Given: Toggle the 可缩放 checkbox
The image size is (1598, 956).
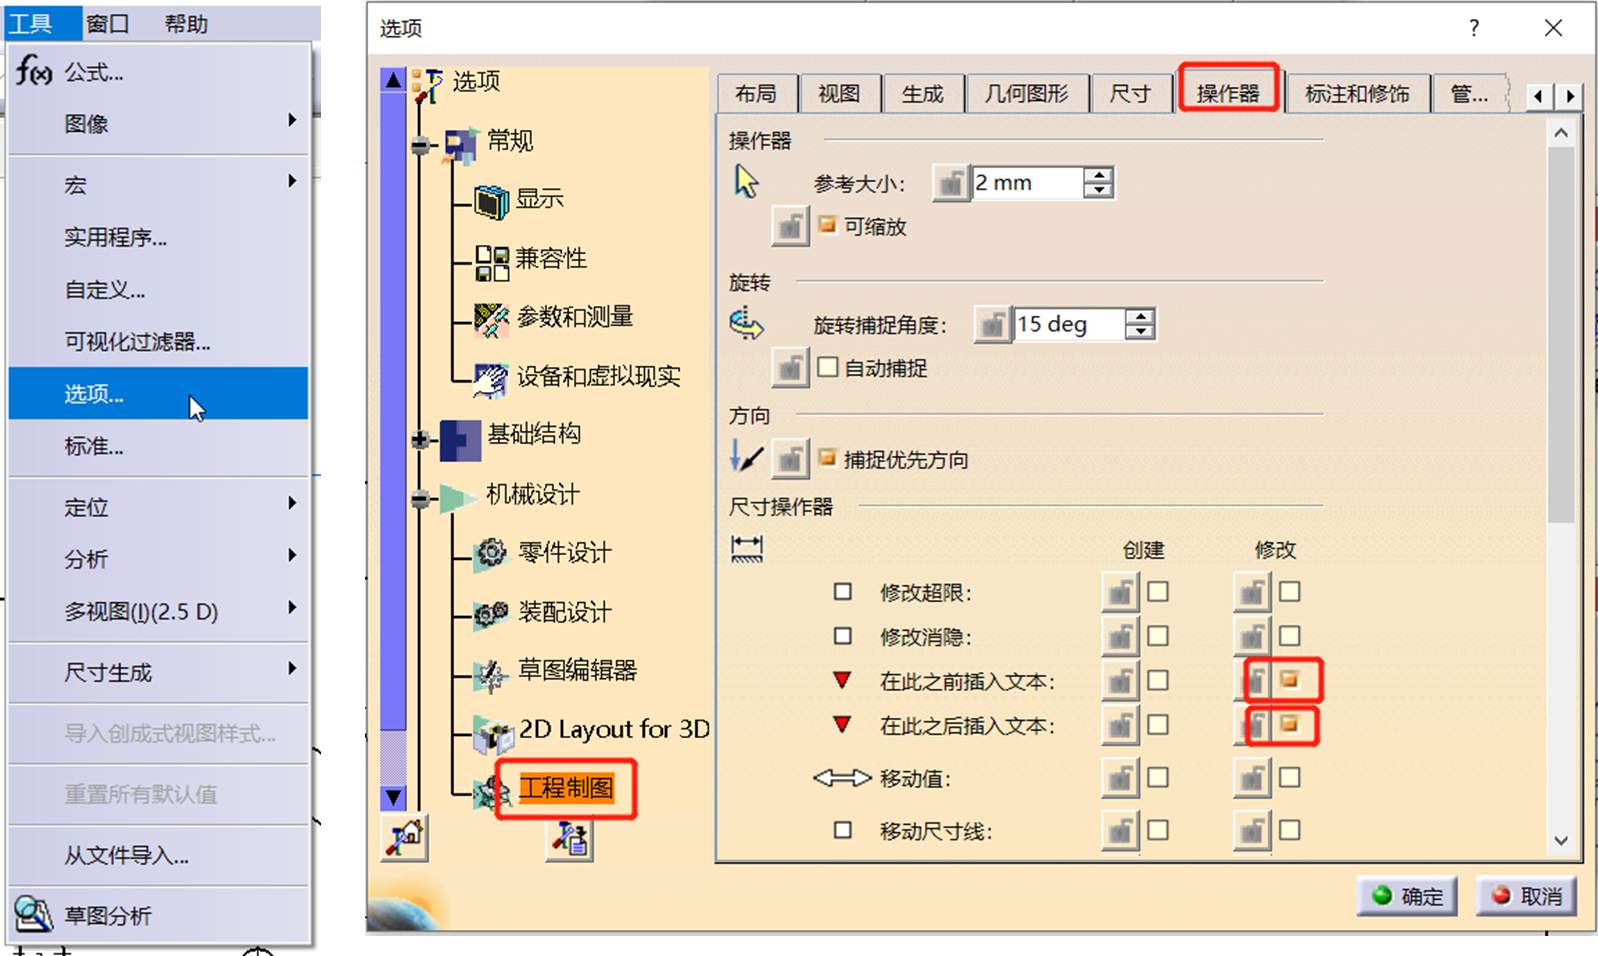Looking at the screenshot, I should click(x=827, y=224).
